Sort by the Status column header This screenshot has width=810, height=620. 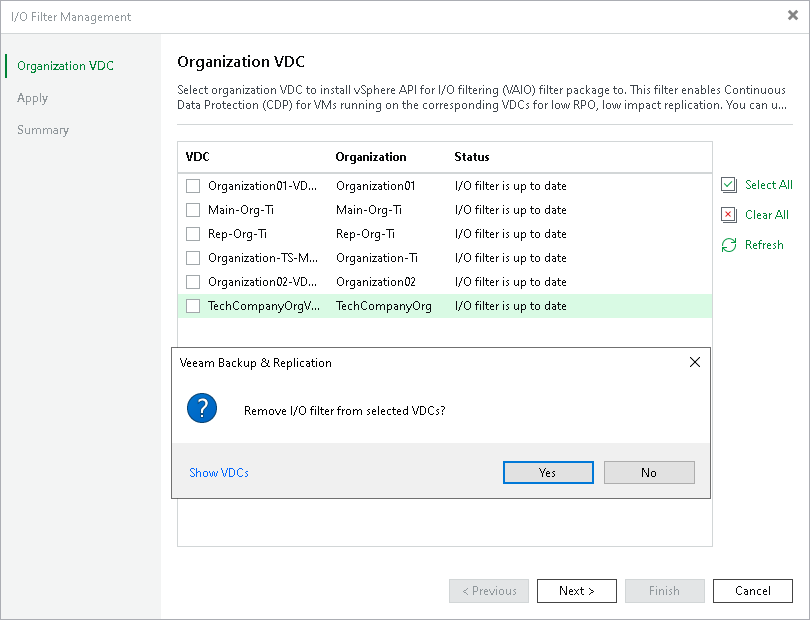(x=472, y=157)
